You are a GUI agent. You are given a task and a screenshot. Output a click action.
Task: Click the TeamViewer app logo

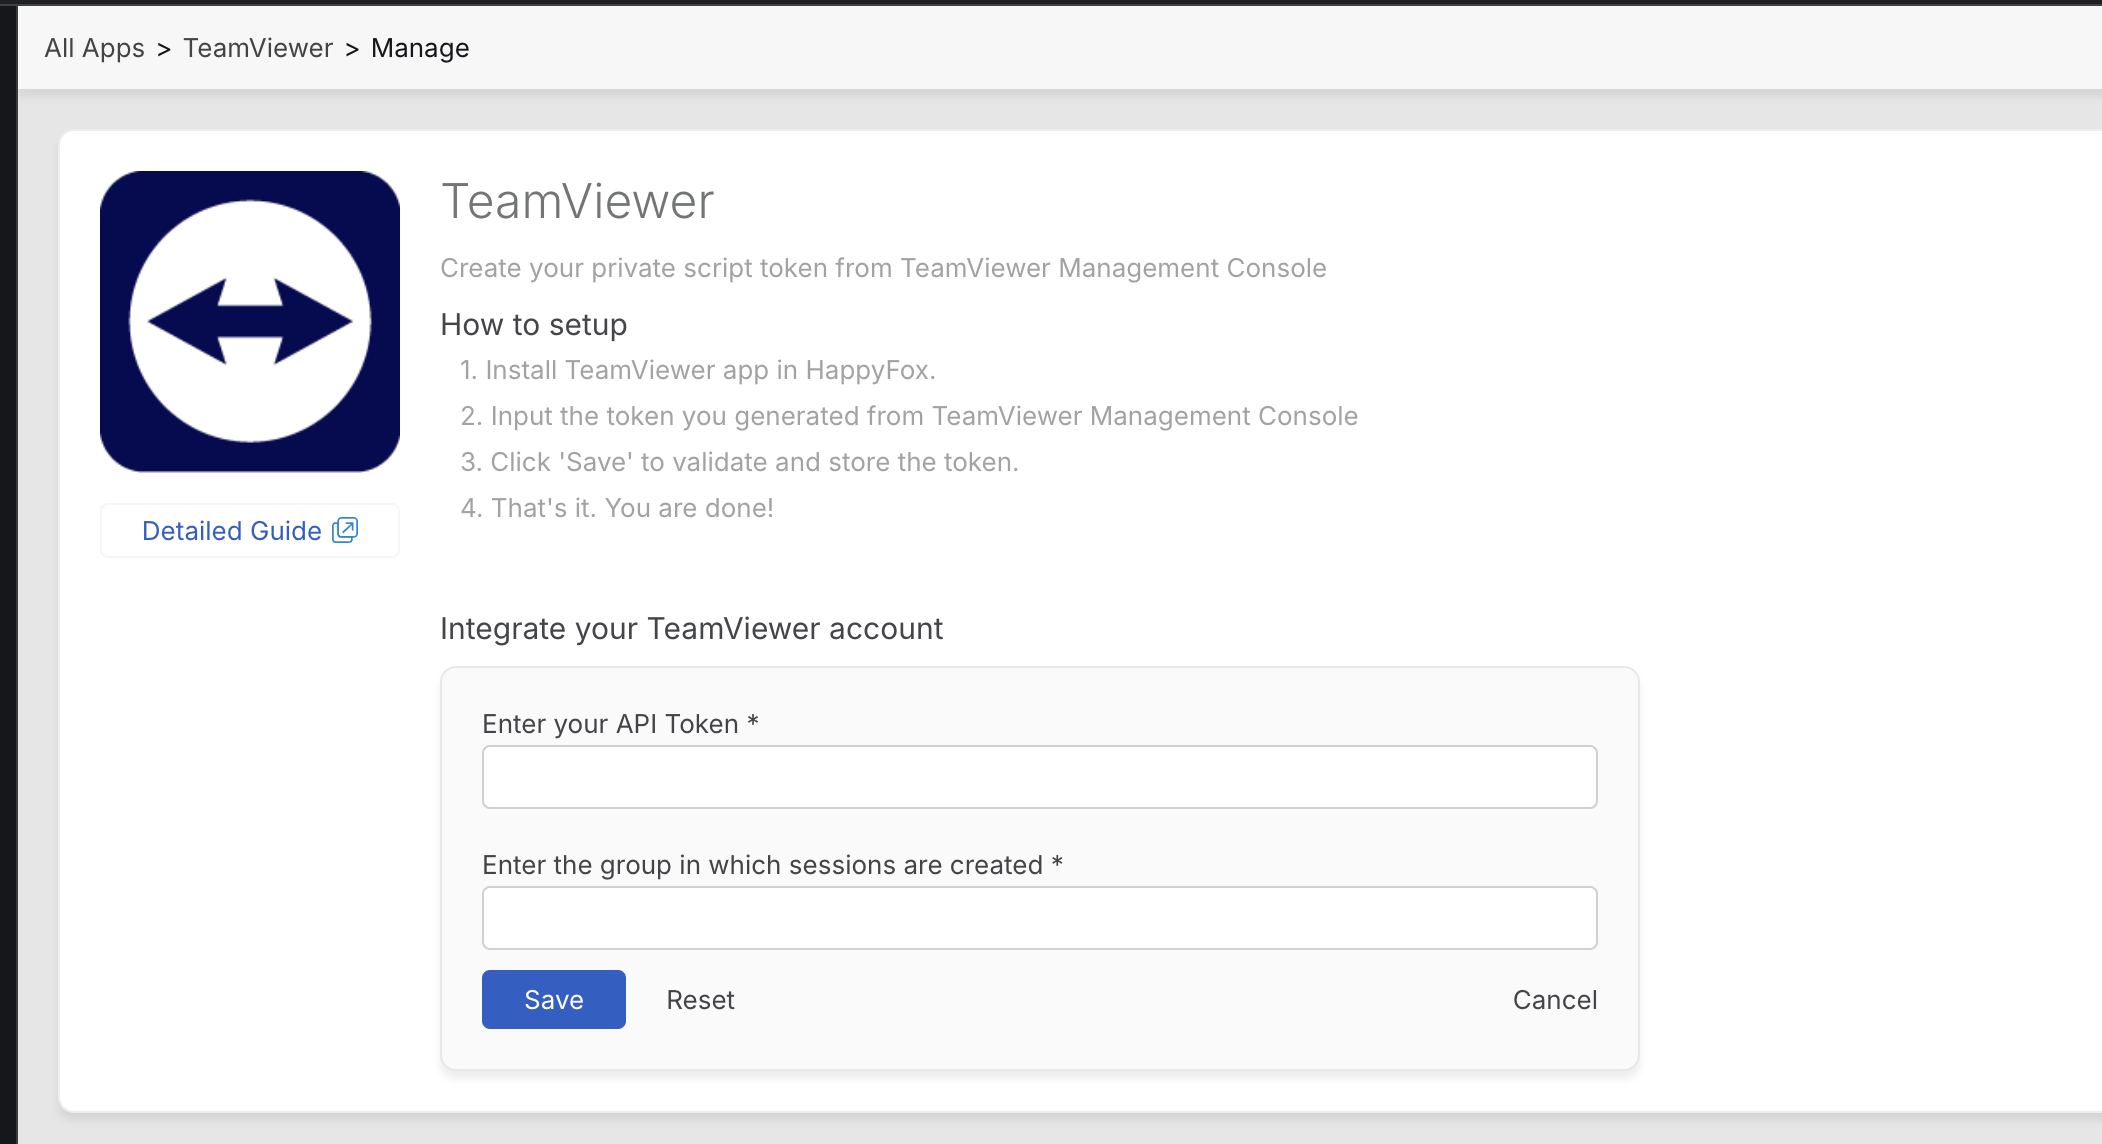pos(250,321)
